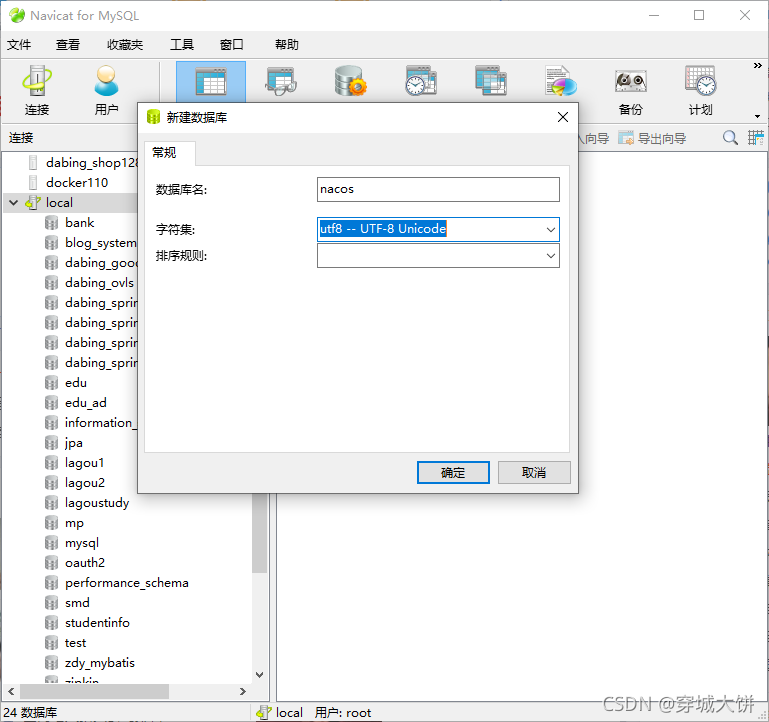Open the Connection (连接) toolbar icon
This screenshot has width=769, height=722.
(37, 91)
